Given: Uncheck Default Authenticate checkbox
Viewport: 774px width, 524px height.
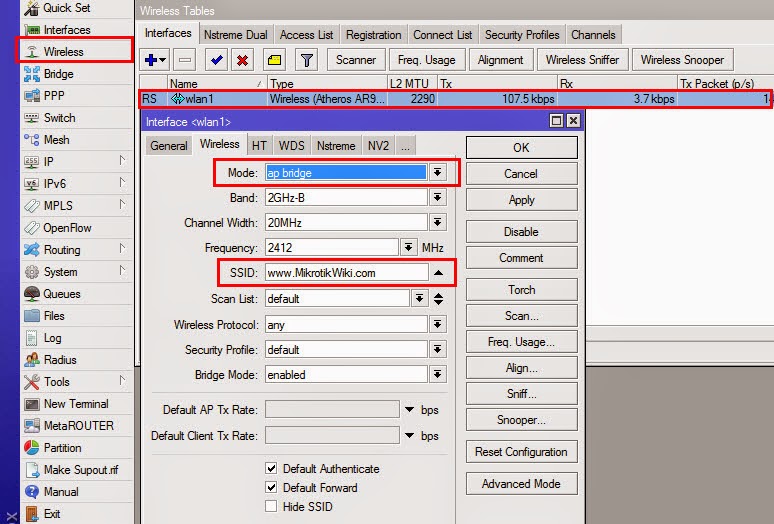Looking at the screenshot, I should click(x=272, y=469).
